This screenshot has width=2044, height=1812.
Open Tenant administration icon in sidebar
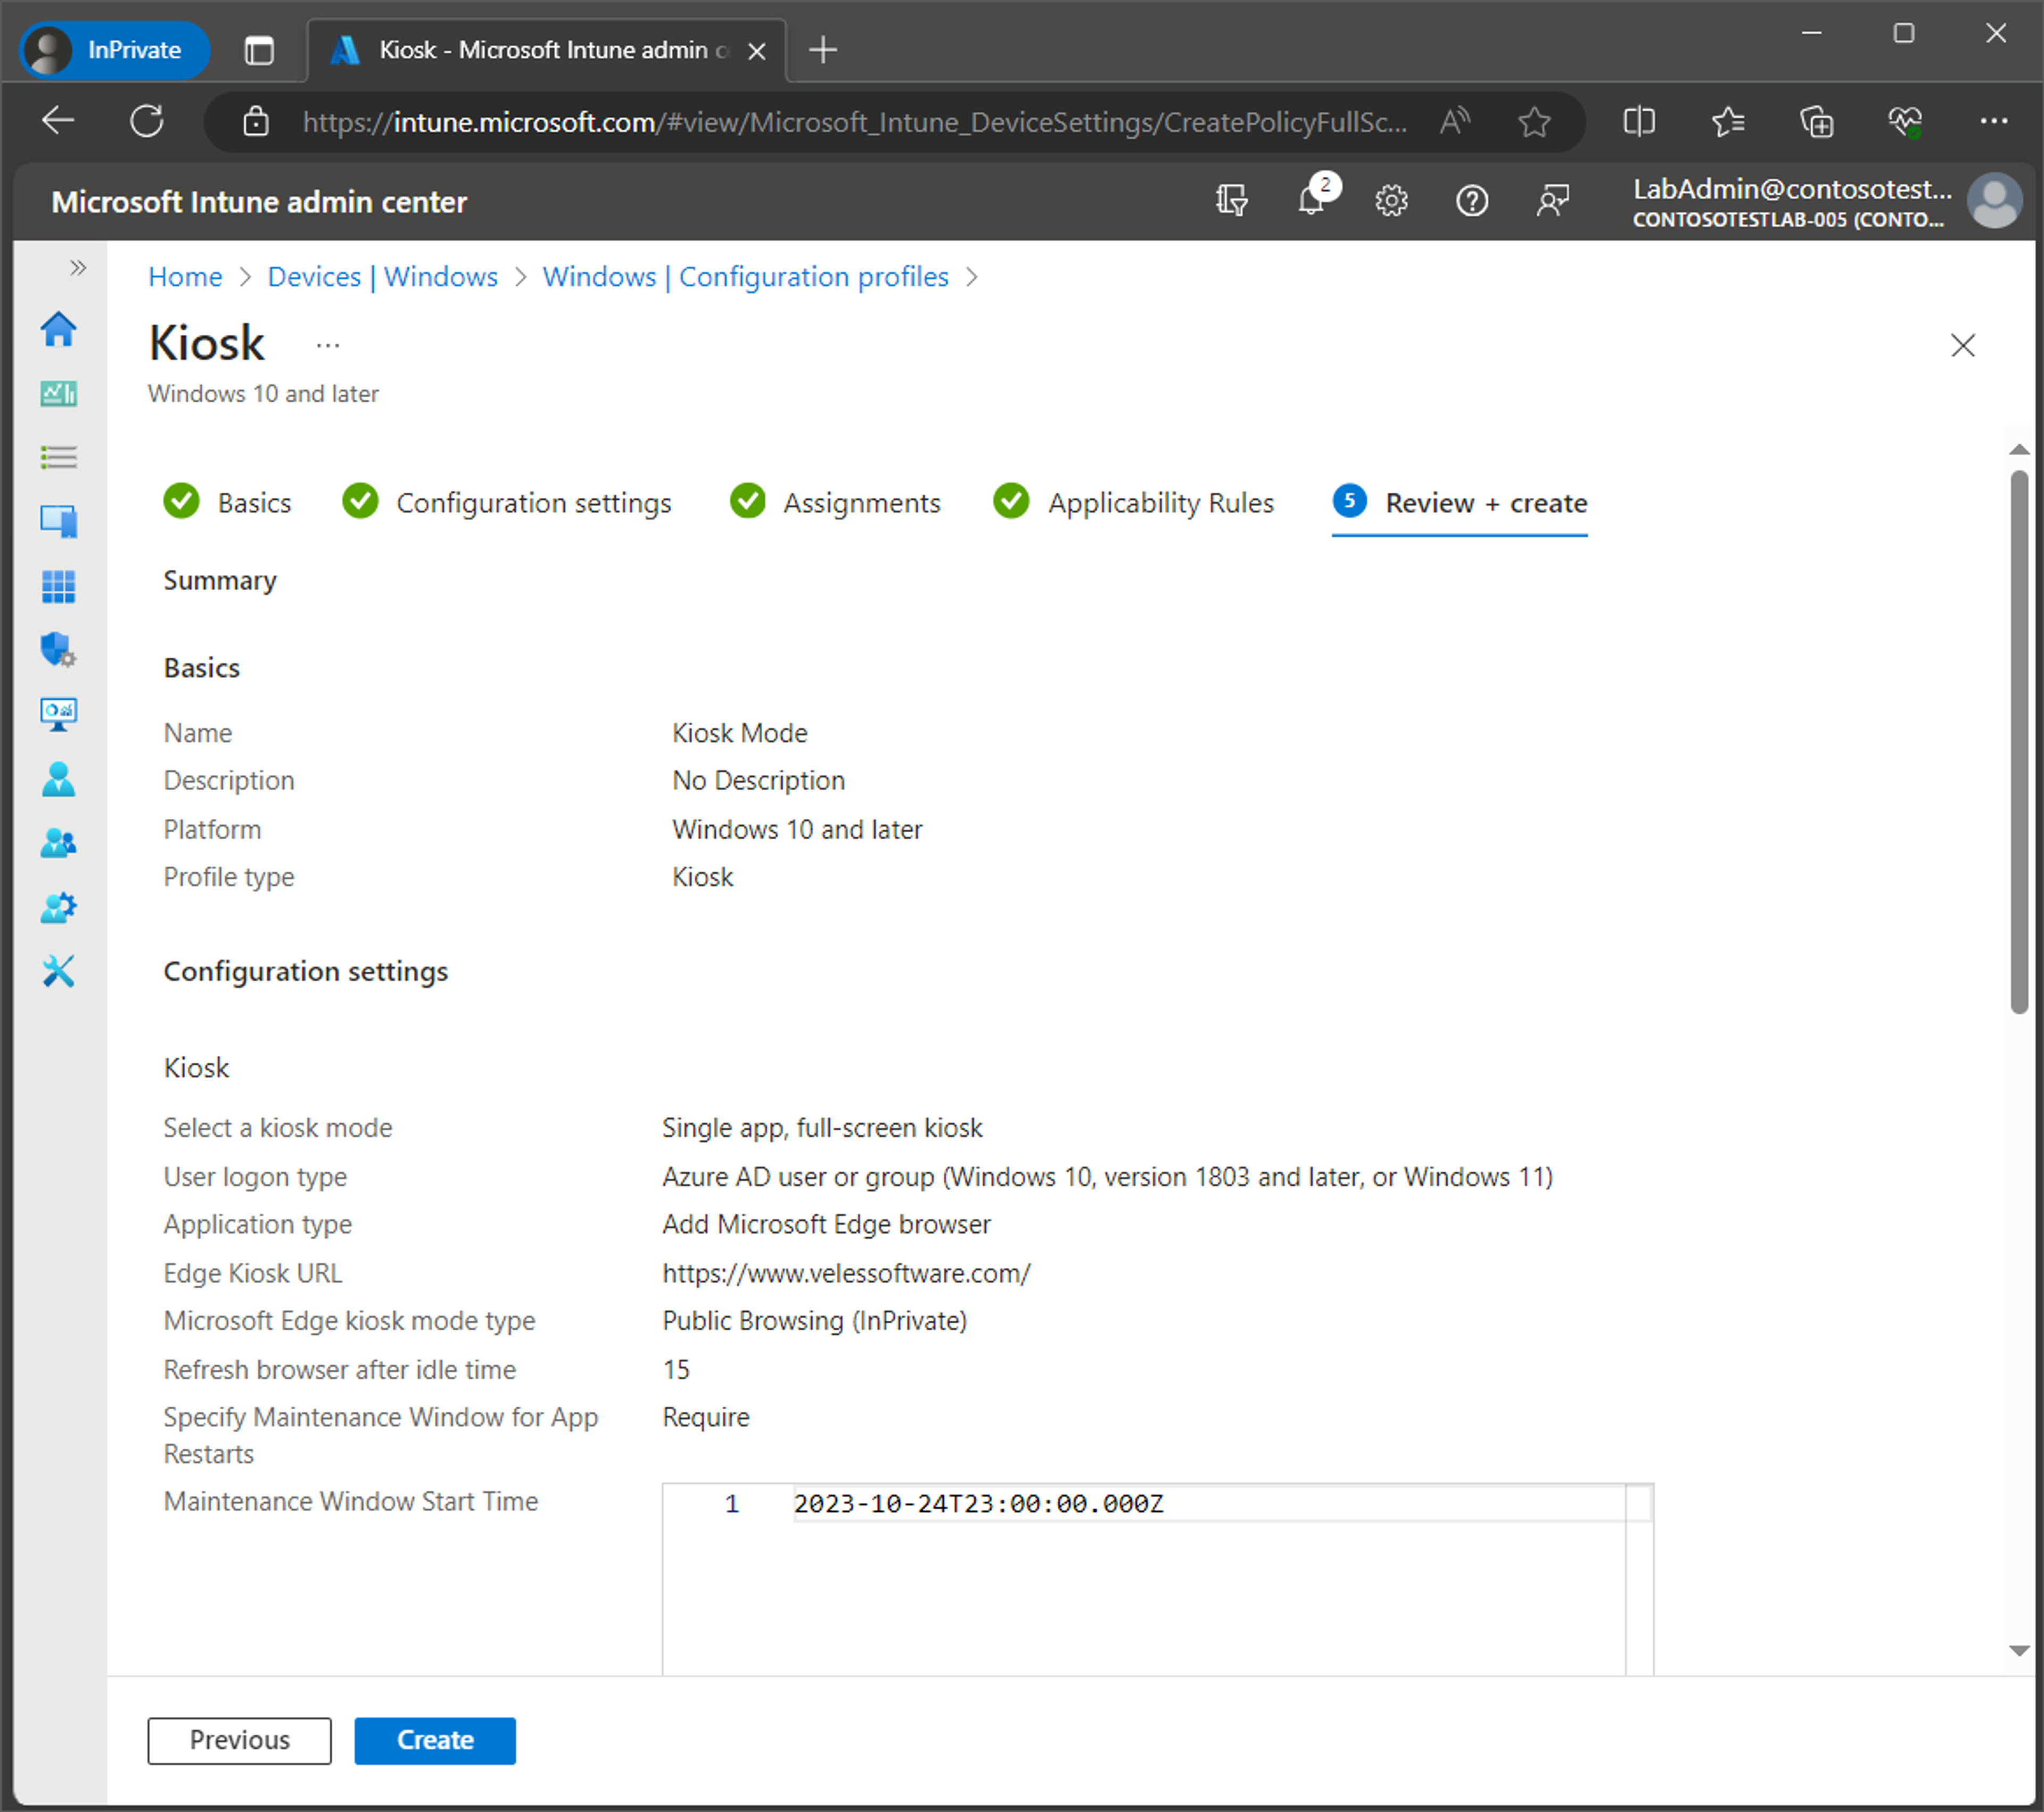[58, 907]
